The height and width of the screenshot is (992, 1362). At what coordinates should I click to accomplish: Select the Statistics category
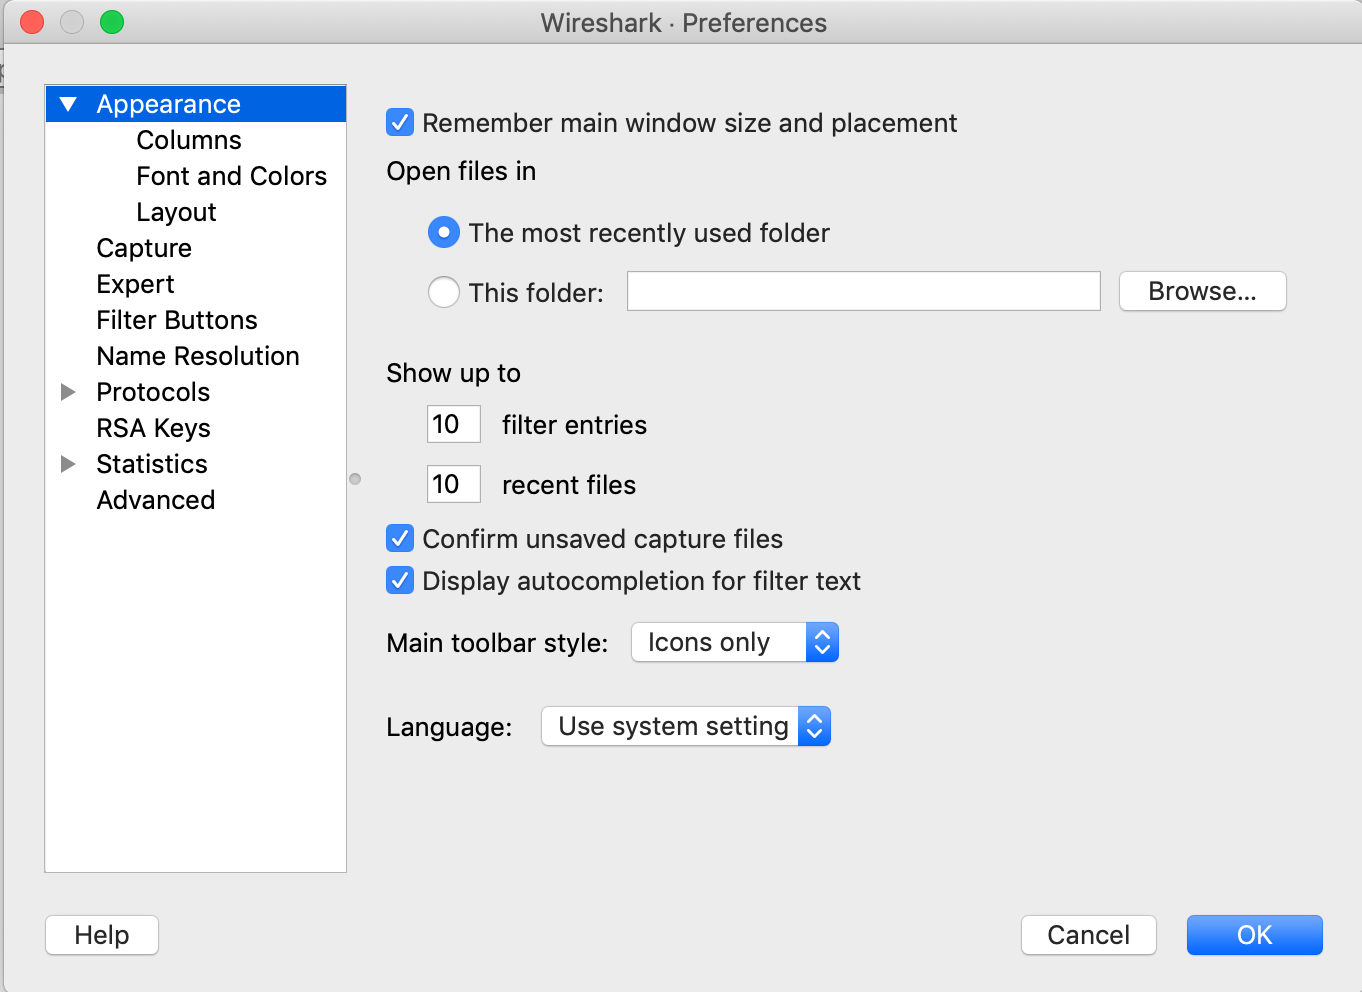click(x=152, y=464)
